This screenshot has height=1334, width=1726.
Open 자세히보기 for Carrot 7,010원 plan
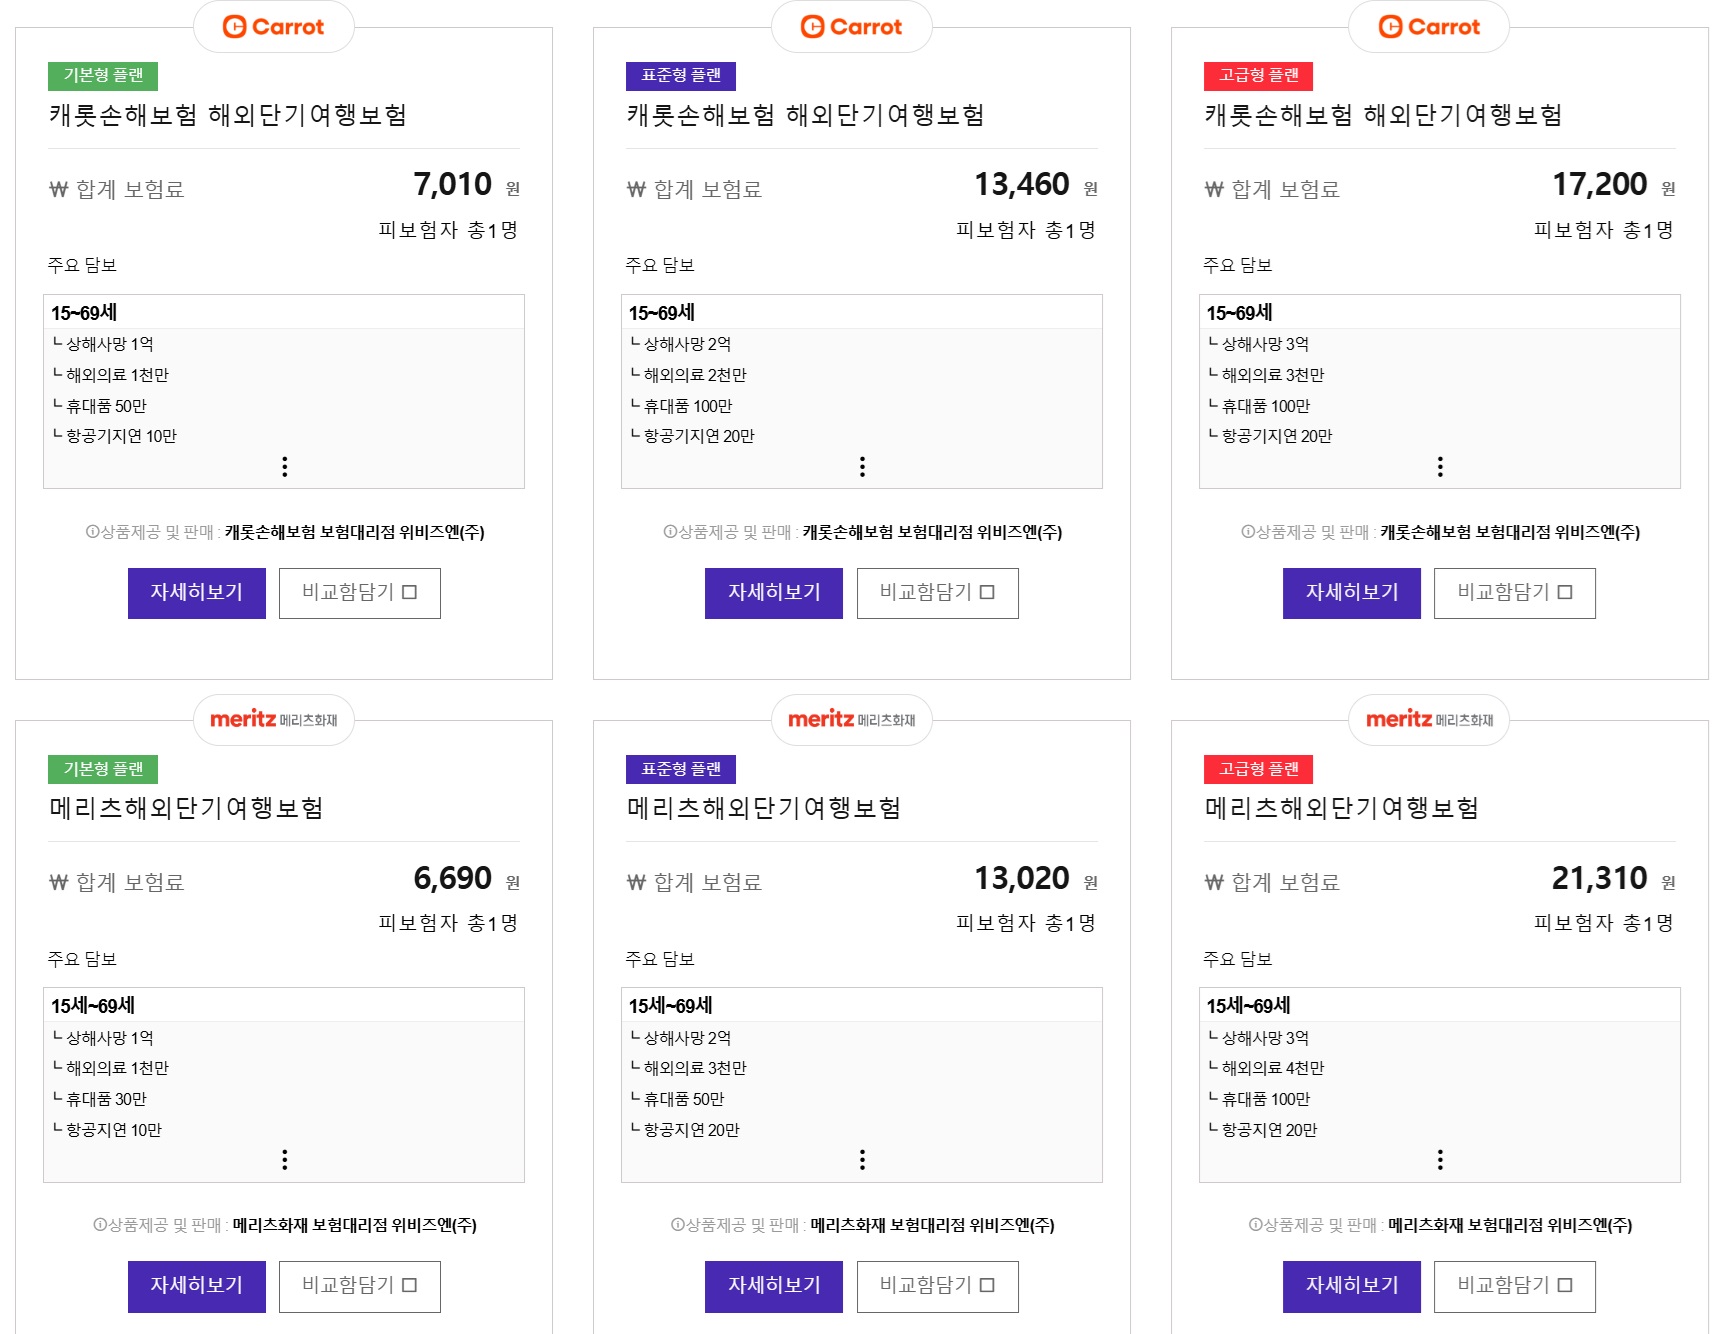(x=197, y=593)
